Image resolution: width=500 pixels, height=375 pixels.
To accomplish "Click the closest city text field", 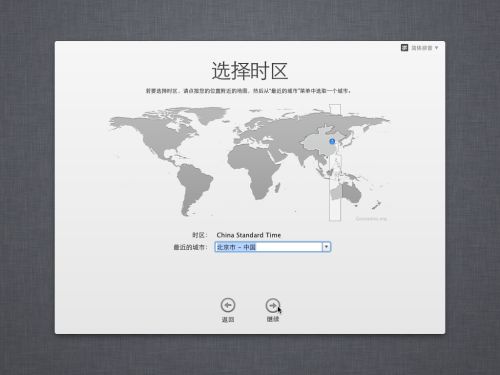I will click(x=268, y=247).
